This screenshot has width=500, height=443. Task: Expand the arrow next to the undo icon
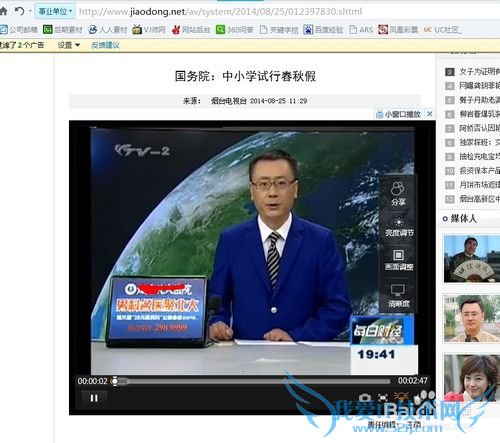click(30, 11)
